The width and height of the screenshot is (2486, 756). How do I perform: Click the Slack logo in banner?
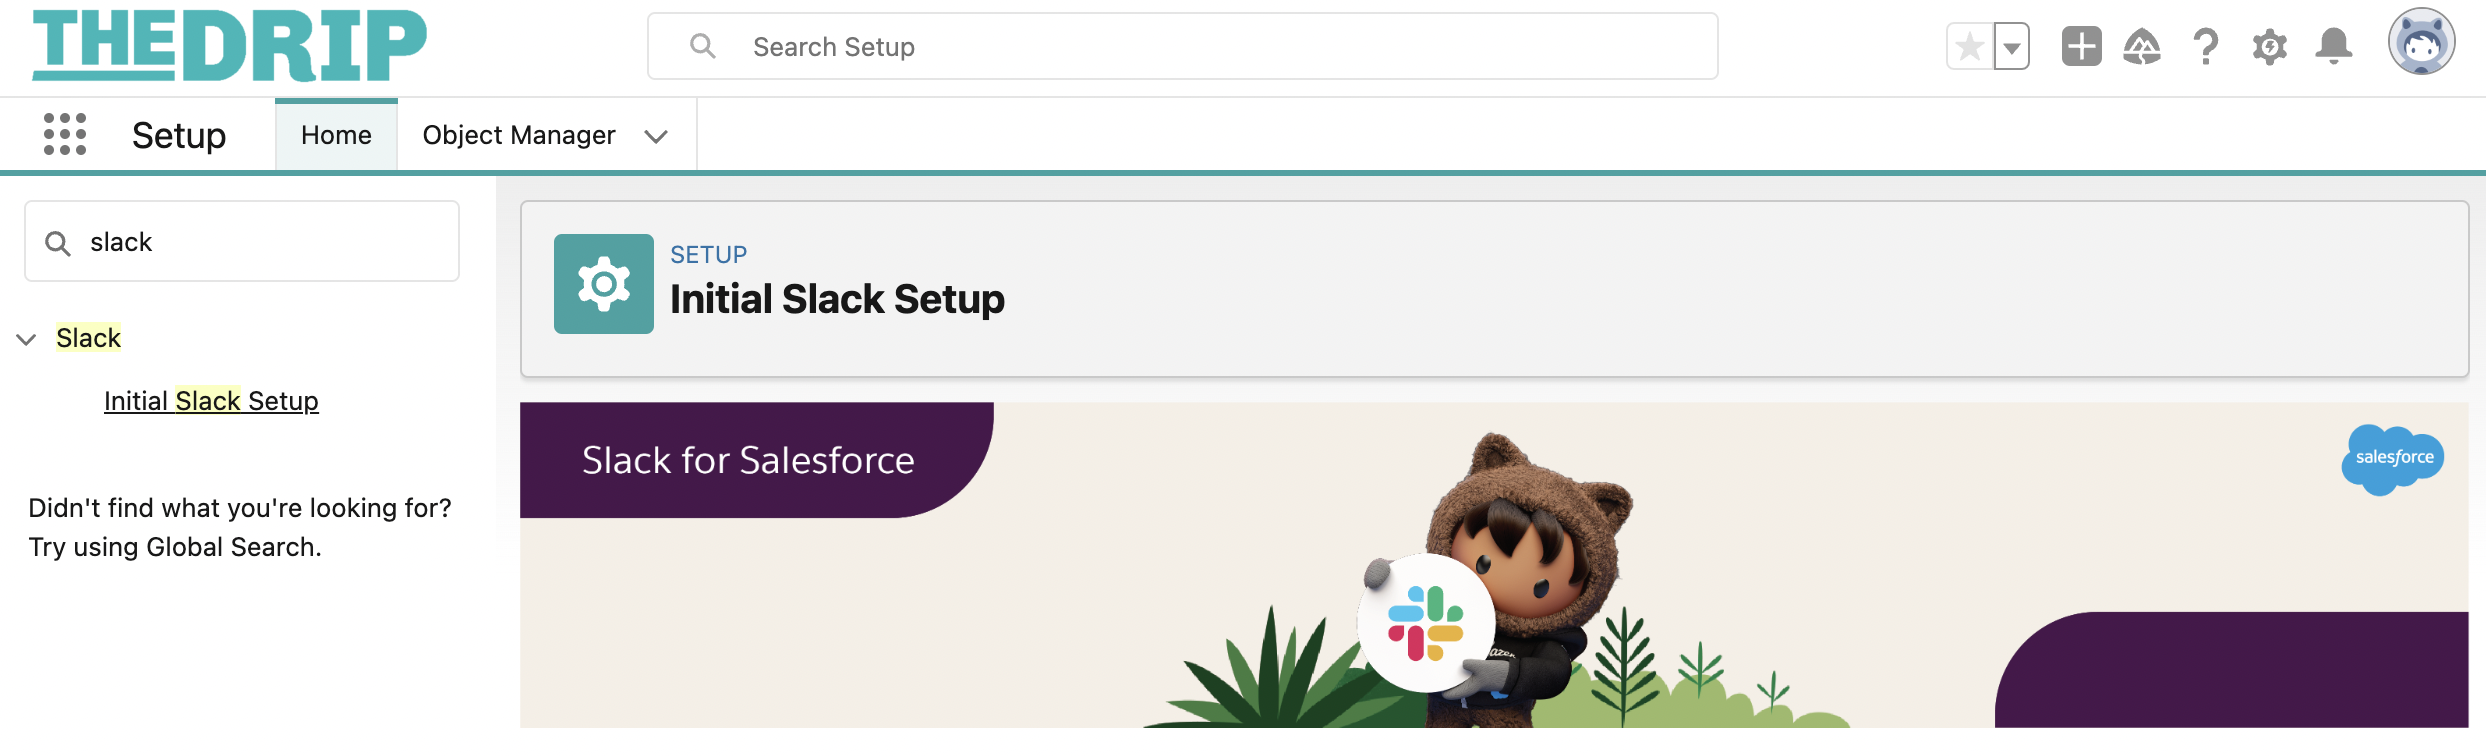tap(1426, 623)
